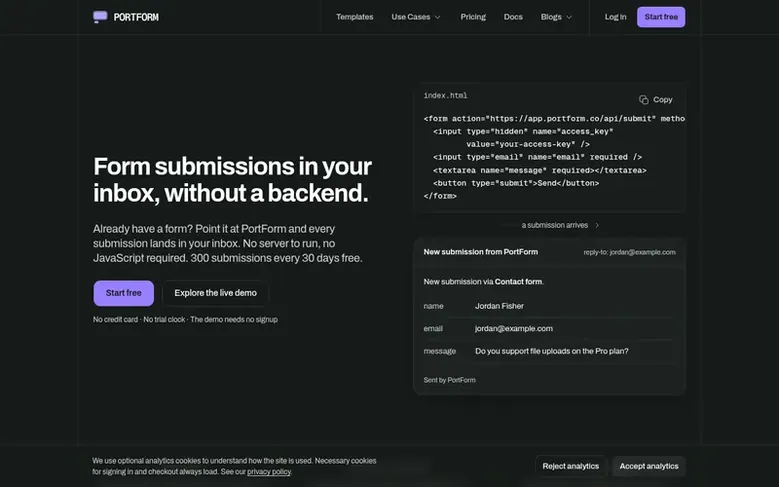Viewport: 779px width, 487px height.
Task: Click the closing </form> tag
Action: click(x=440, y=196)
